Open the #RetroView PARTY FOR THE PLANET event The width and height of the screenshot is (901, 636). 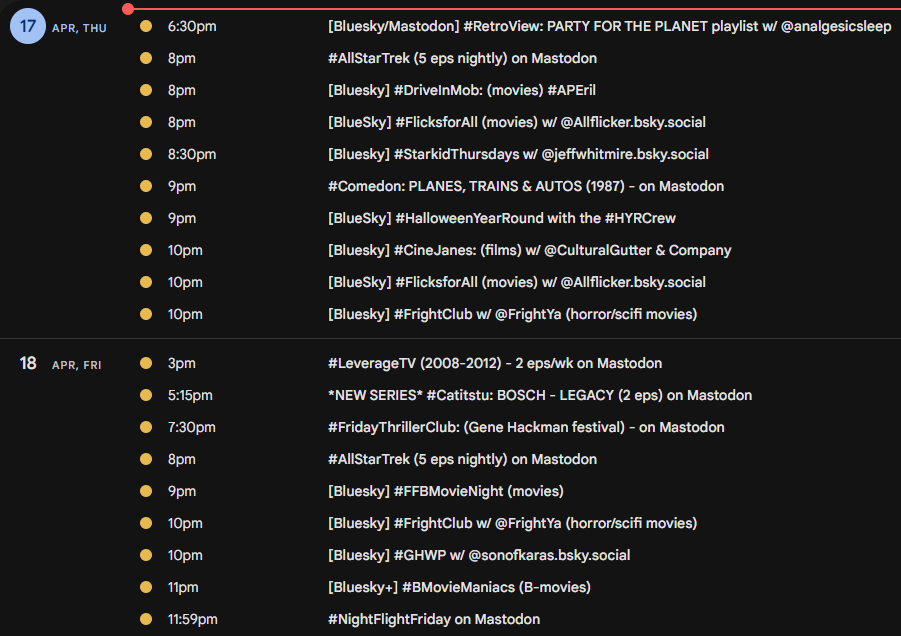point(609,26)
